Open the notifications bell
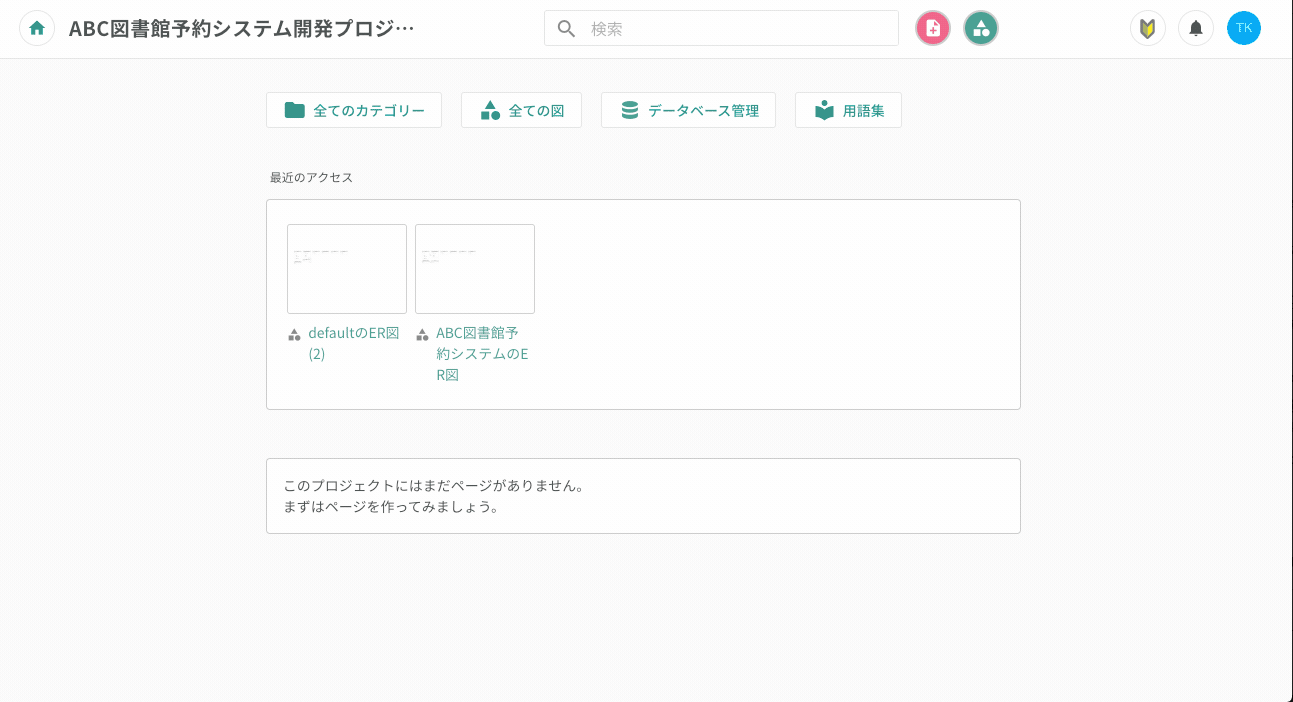The height and width of the screenshot is (702, 1293). [1195, 28]
